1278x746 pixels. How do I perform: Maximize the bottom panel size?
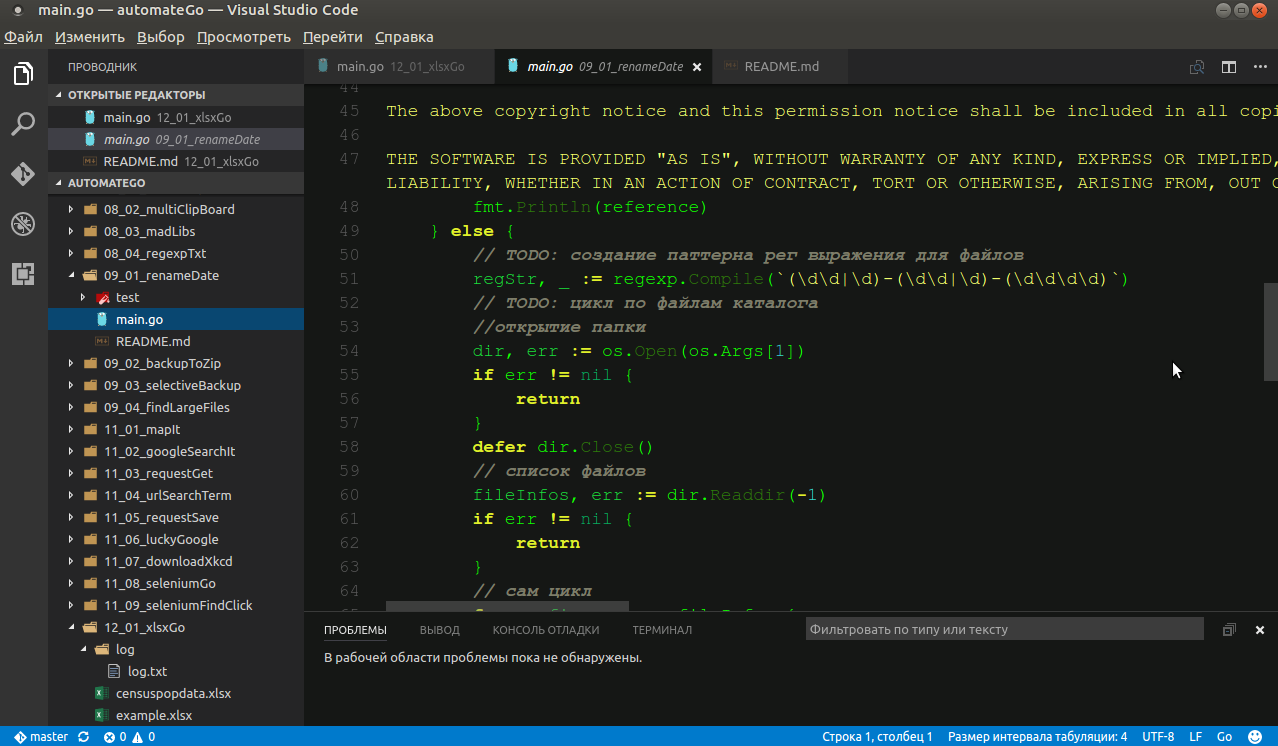[1229, 630]
